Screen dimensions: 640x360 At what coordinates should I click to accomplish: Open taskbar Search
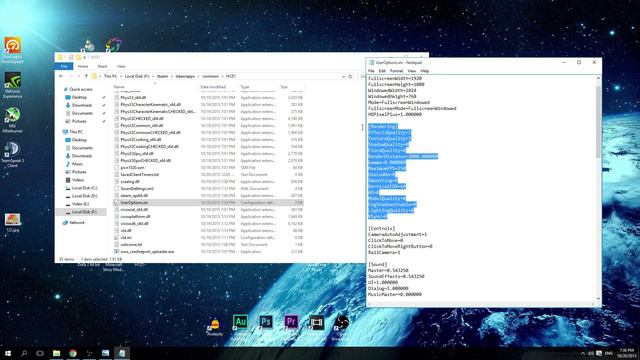[x=24, y=353]
